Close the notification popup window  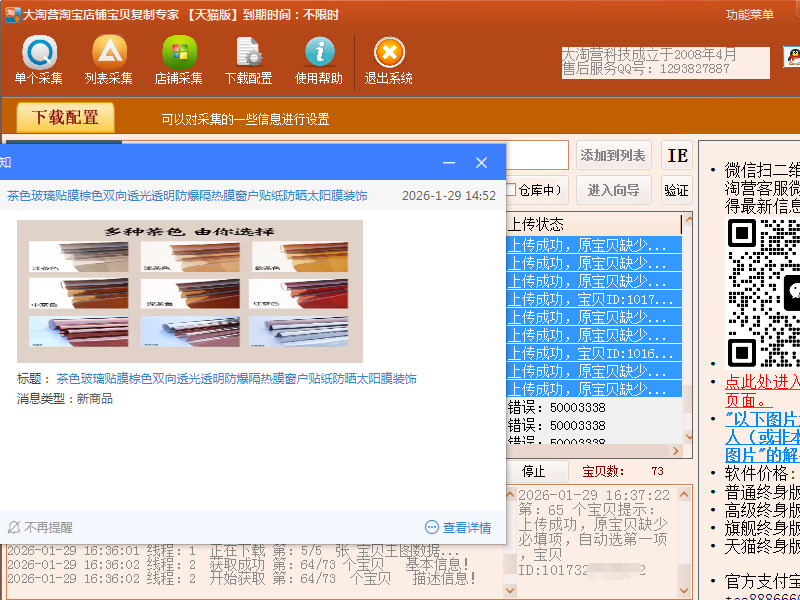481,162
